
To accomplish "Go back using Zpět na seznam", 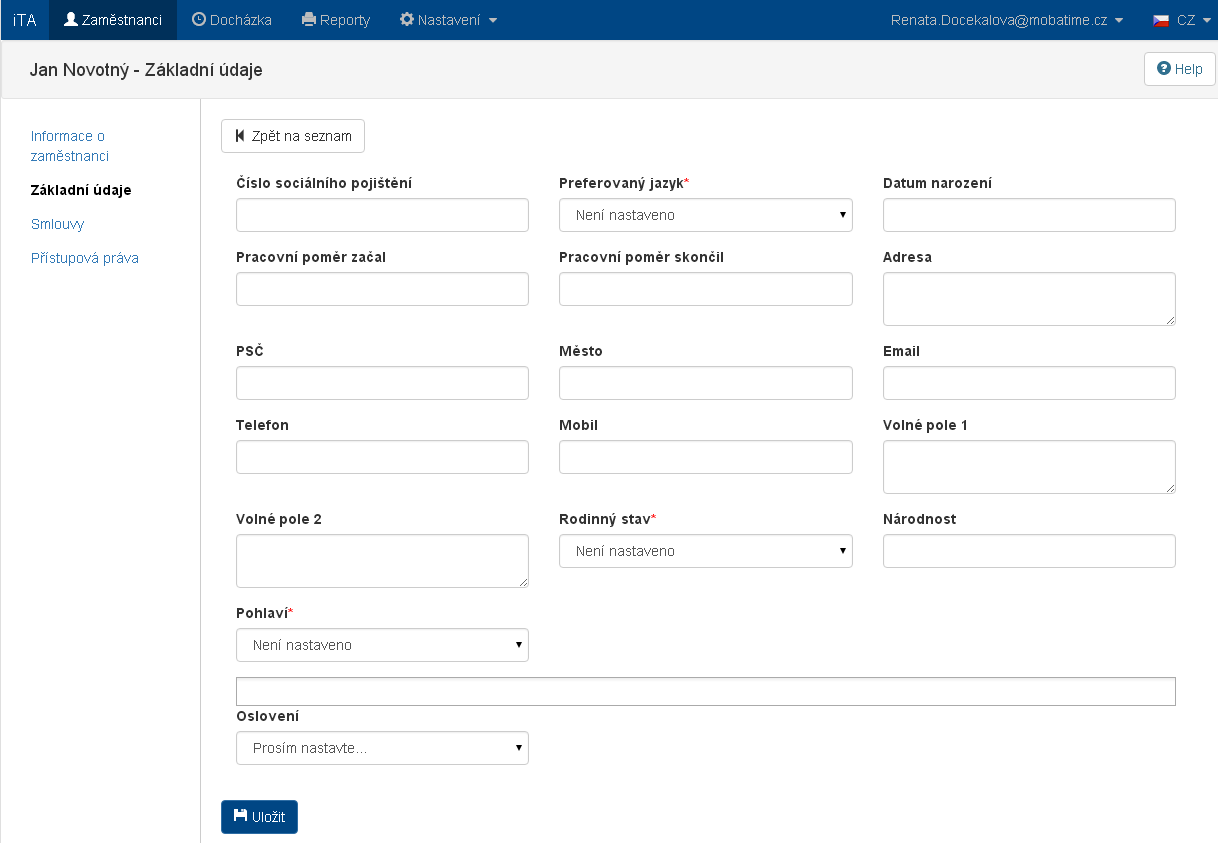I will coord(293,136).
